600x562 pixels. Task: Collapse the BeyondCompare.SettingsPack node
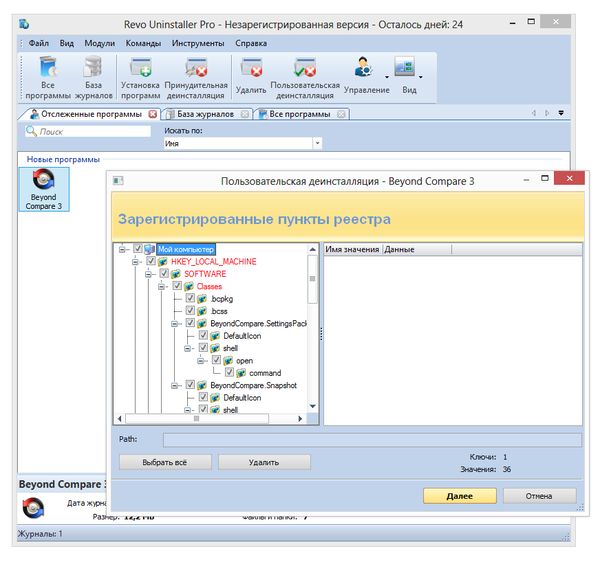click(x=174, y=324)
